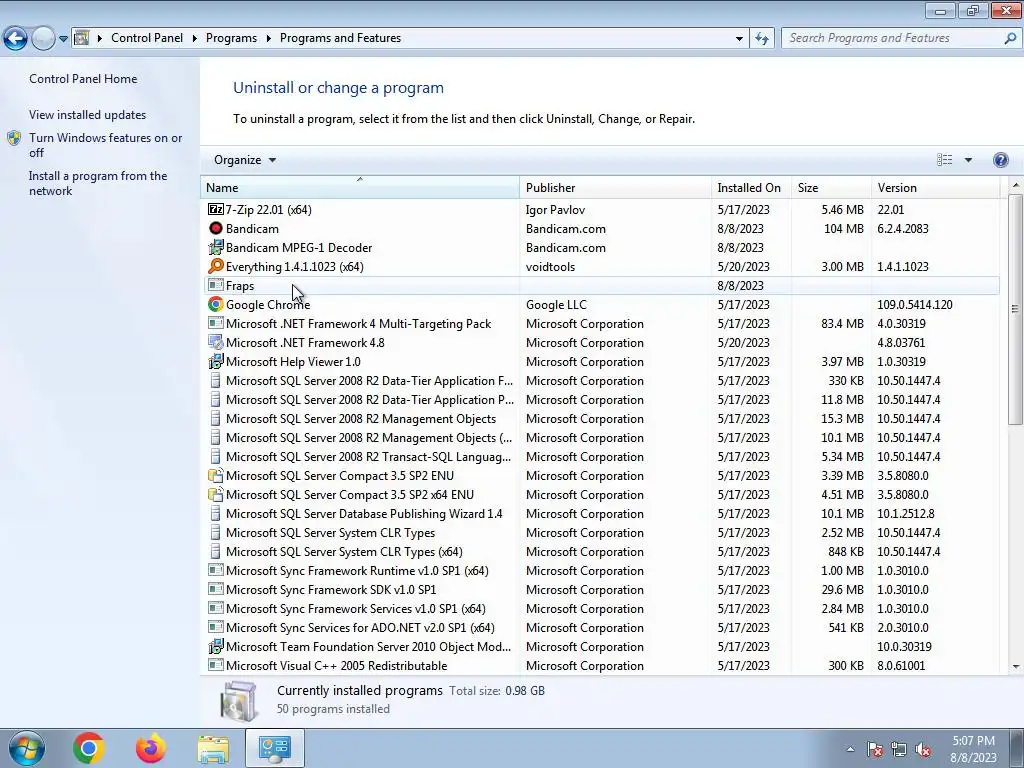Select Microsoft SQL Server System CLR Types (x64)

point(600,551)
